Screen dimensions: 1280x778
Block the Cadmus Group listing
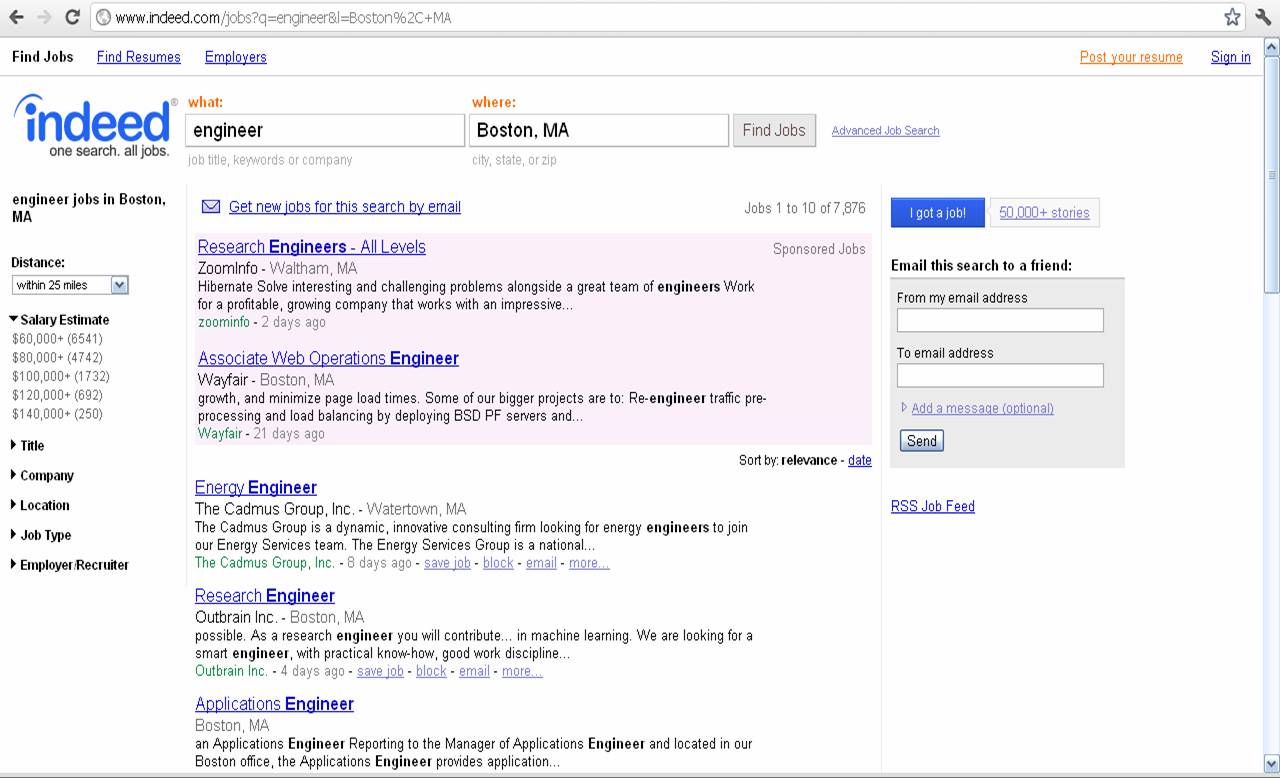tap(498, 563)
